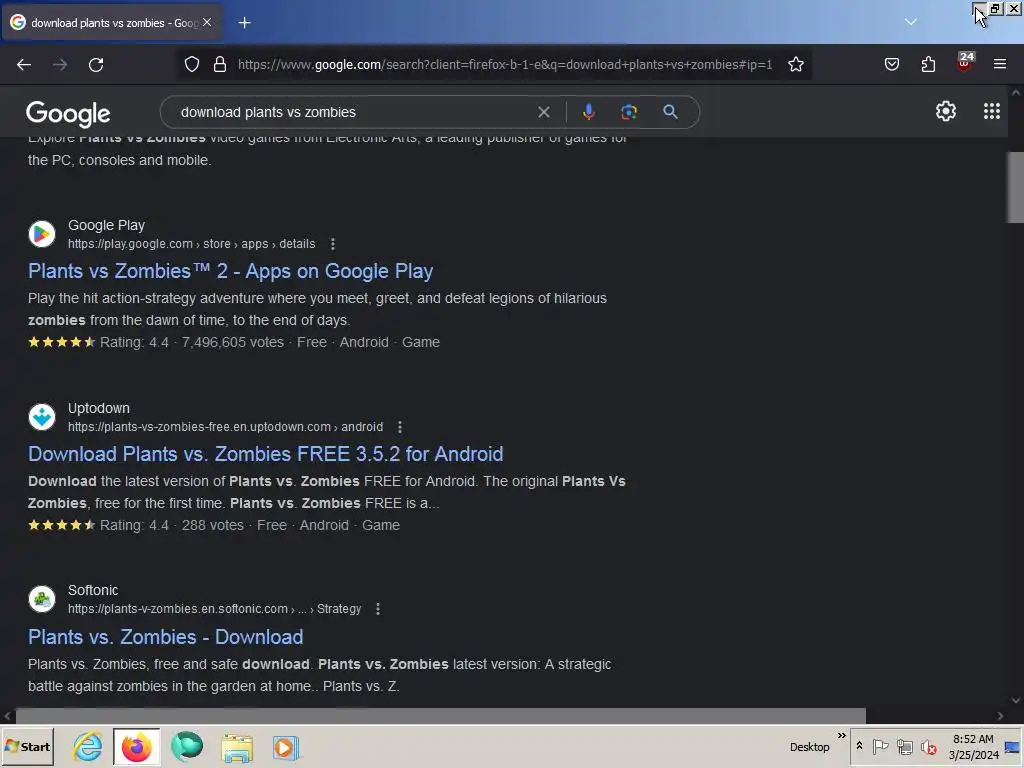Click the play.google.com breadcrumb URL
Viewport: 1024px width, 768px height.
(191, 244)
